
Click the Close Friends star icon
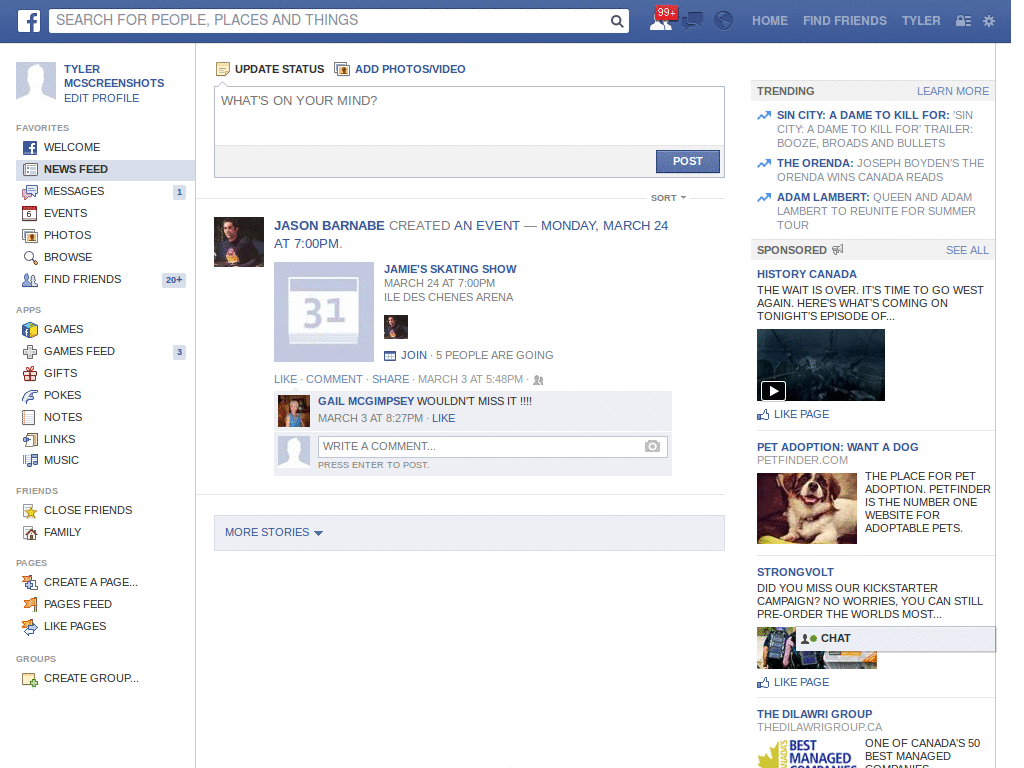(x=29, y=511)
